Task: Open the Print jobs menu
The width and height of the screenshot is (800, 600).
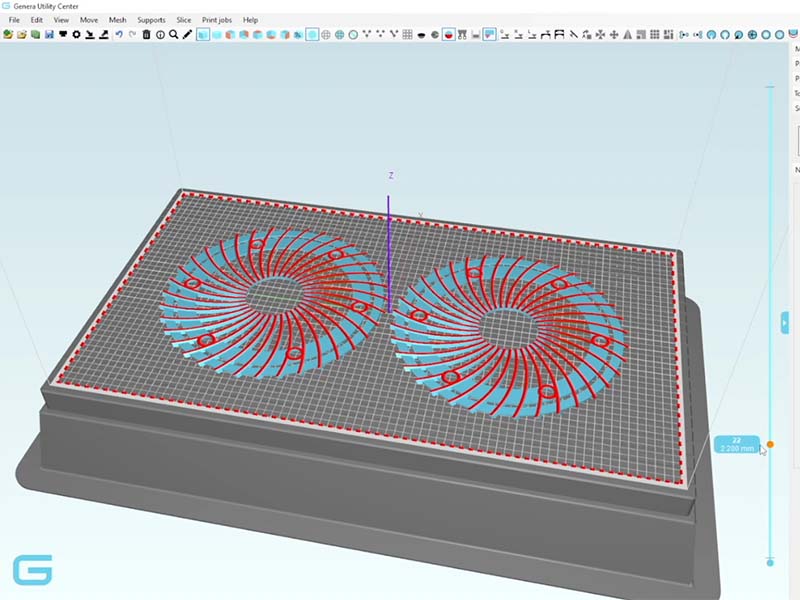Action: [217, 20]
